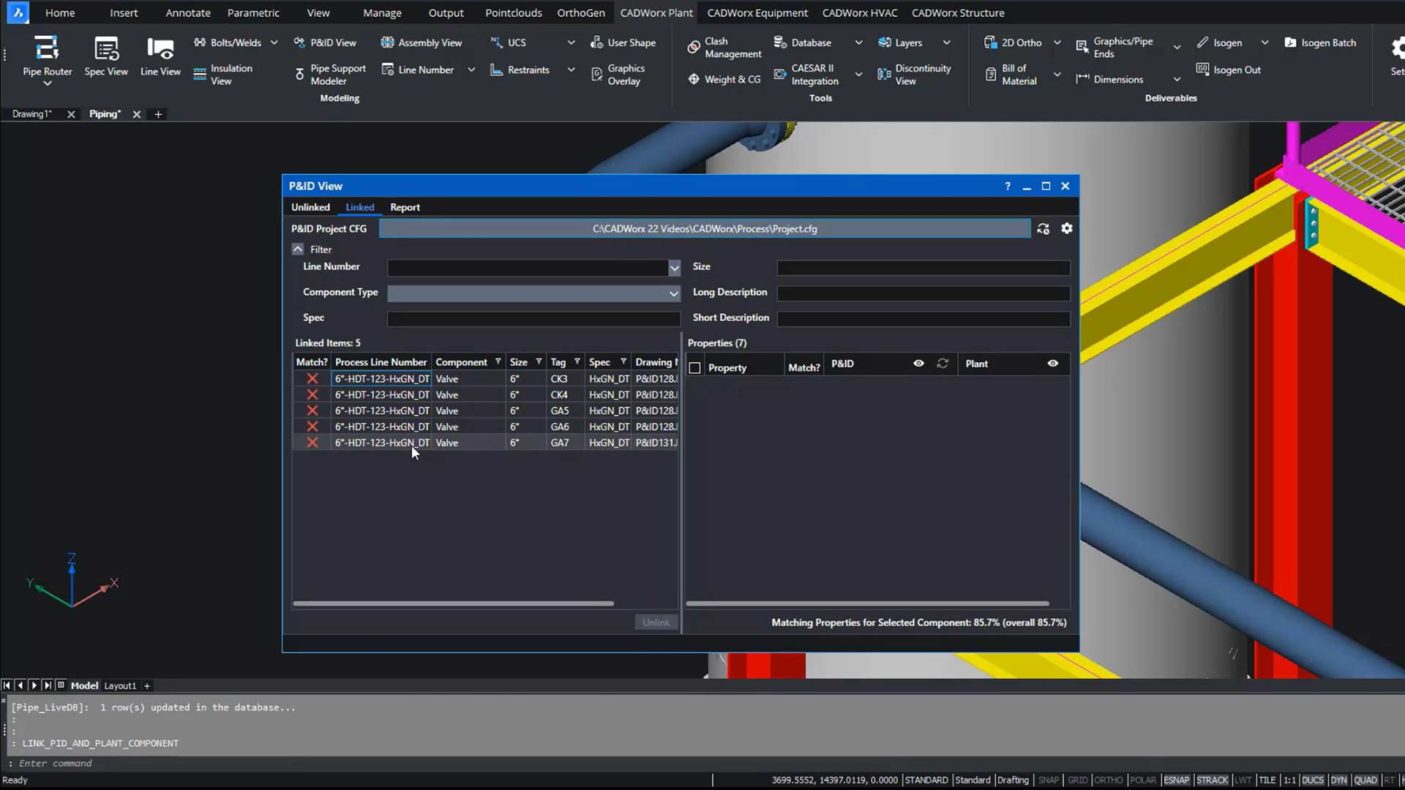Viewport: 1405px width, 790px height.
Task: Open Clash Management
Action: coord(724,48)
